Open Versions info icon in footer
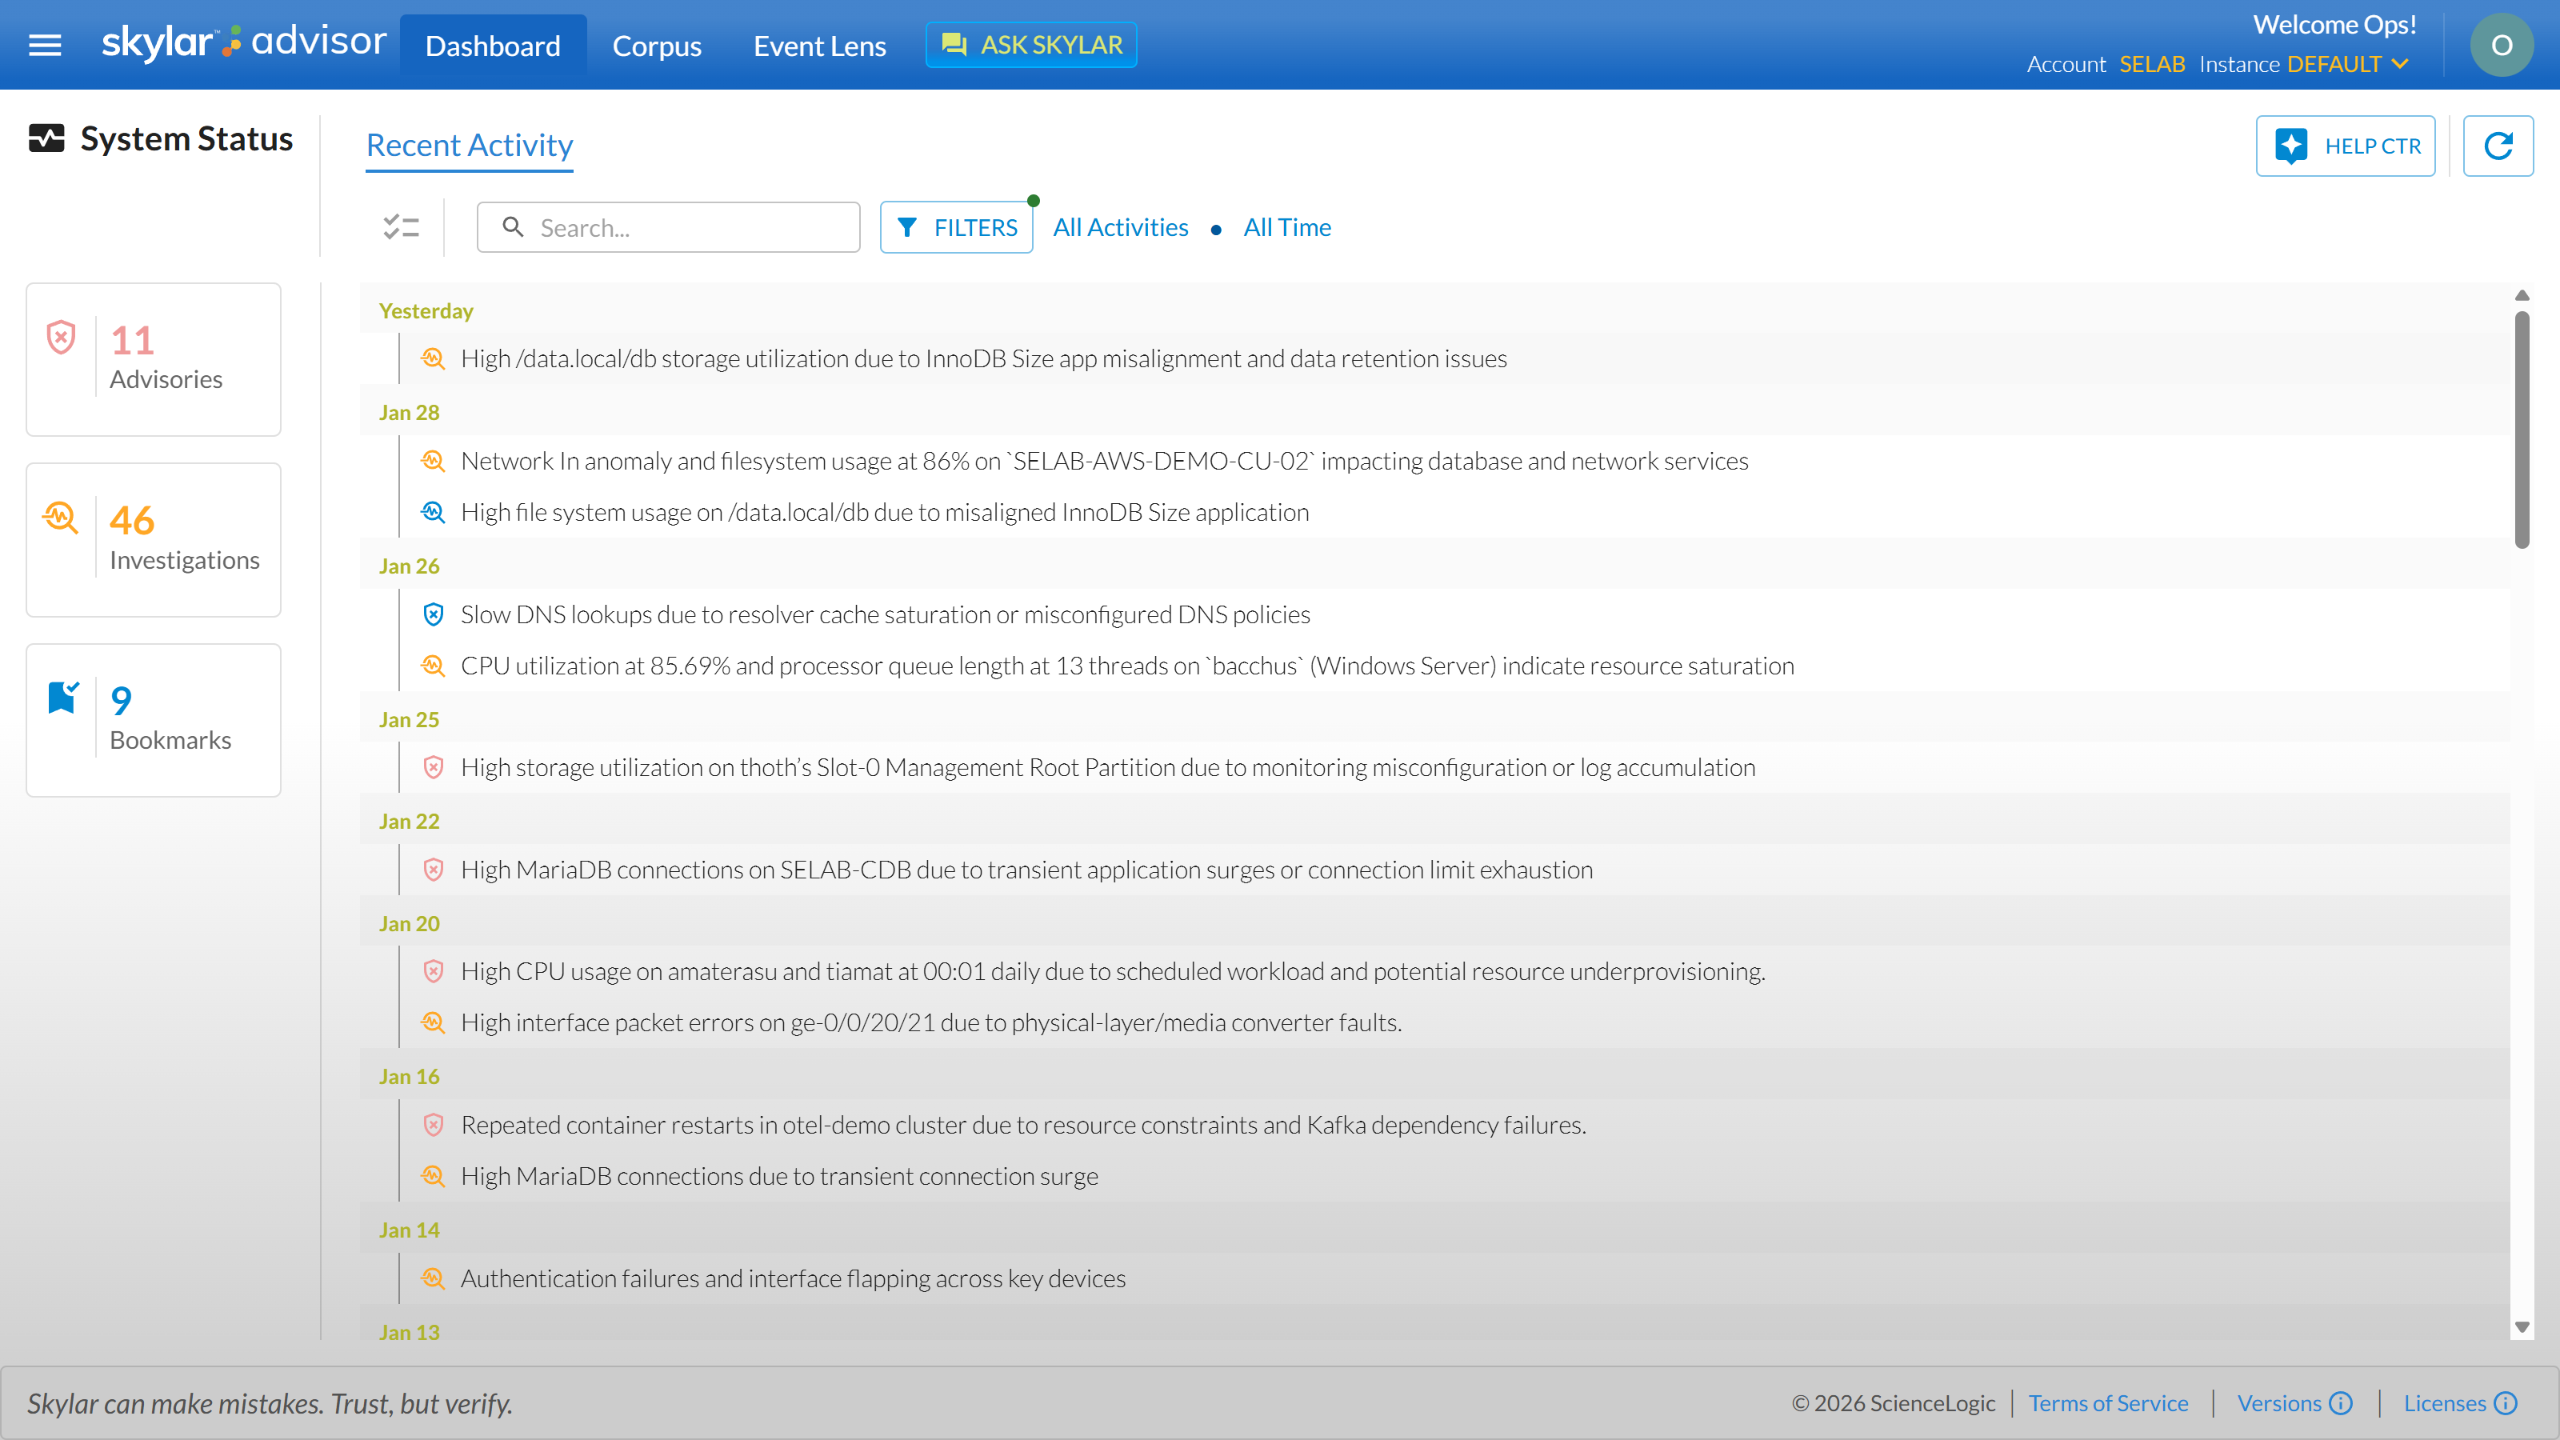 2341,1403
